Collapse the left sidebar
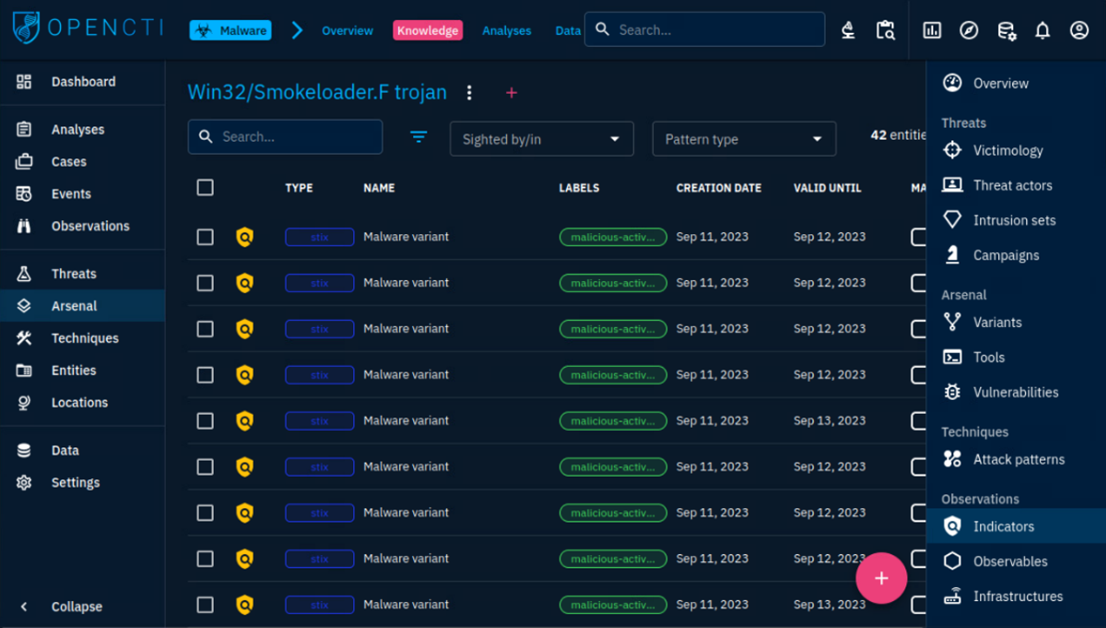 [76, 606]
